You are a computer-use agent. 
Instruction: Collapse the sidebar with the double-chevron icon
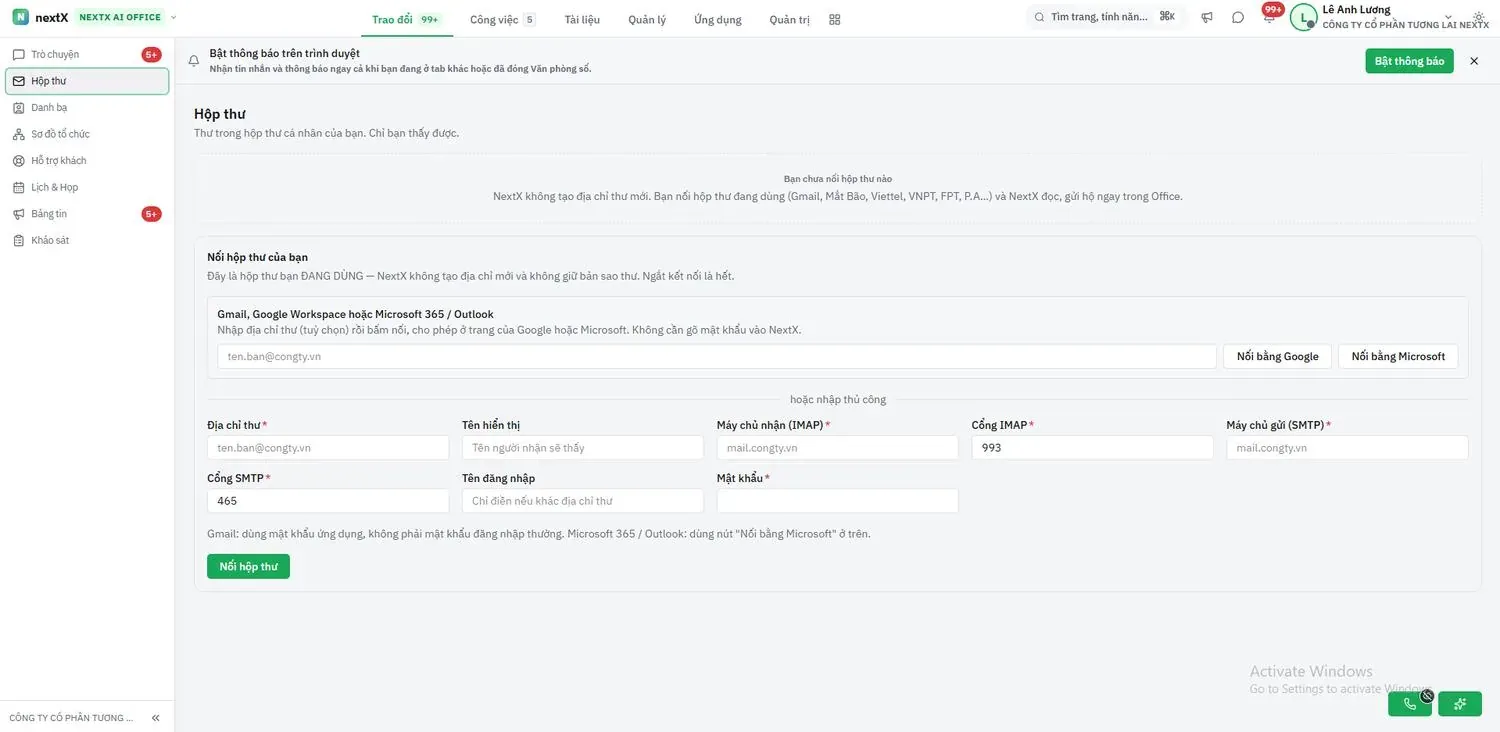tap(156, 718)
